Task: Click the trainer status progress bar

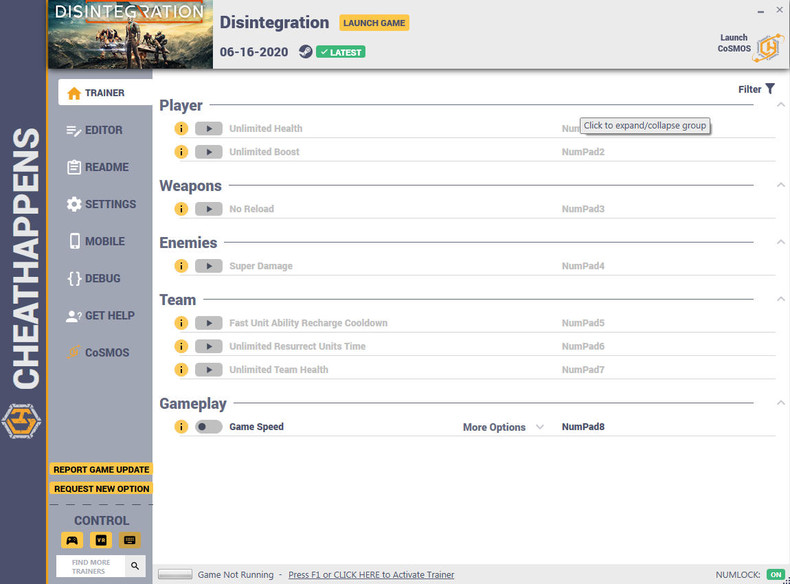Action: coord(175,574)
